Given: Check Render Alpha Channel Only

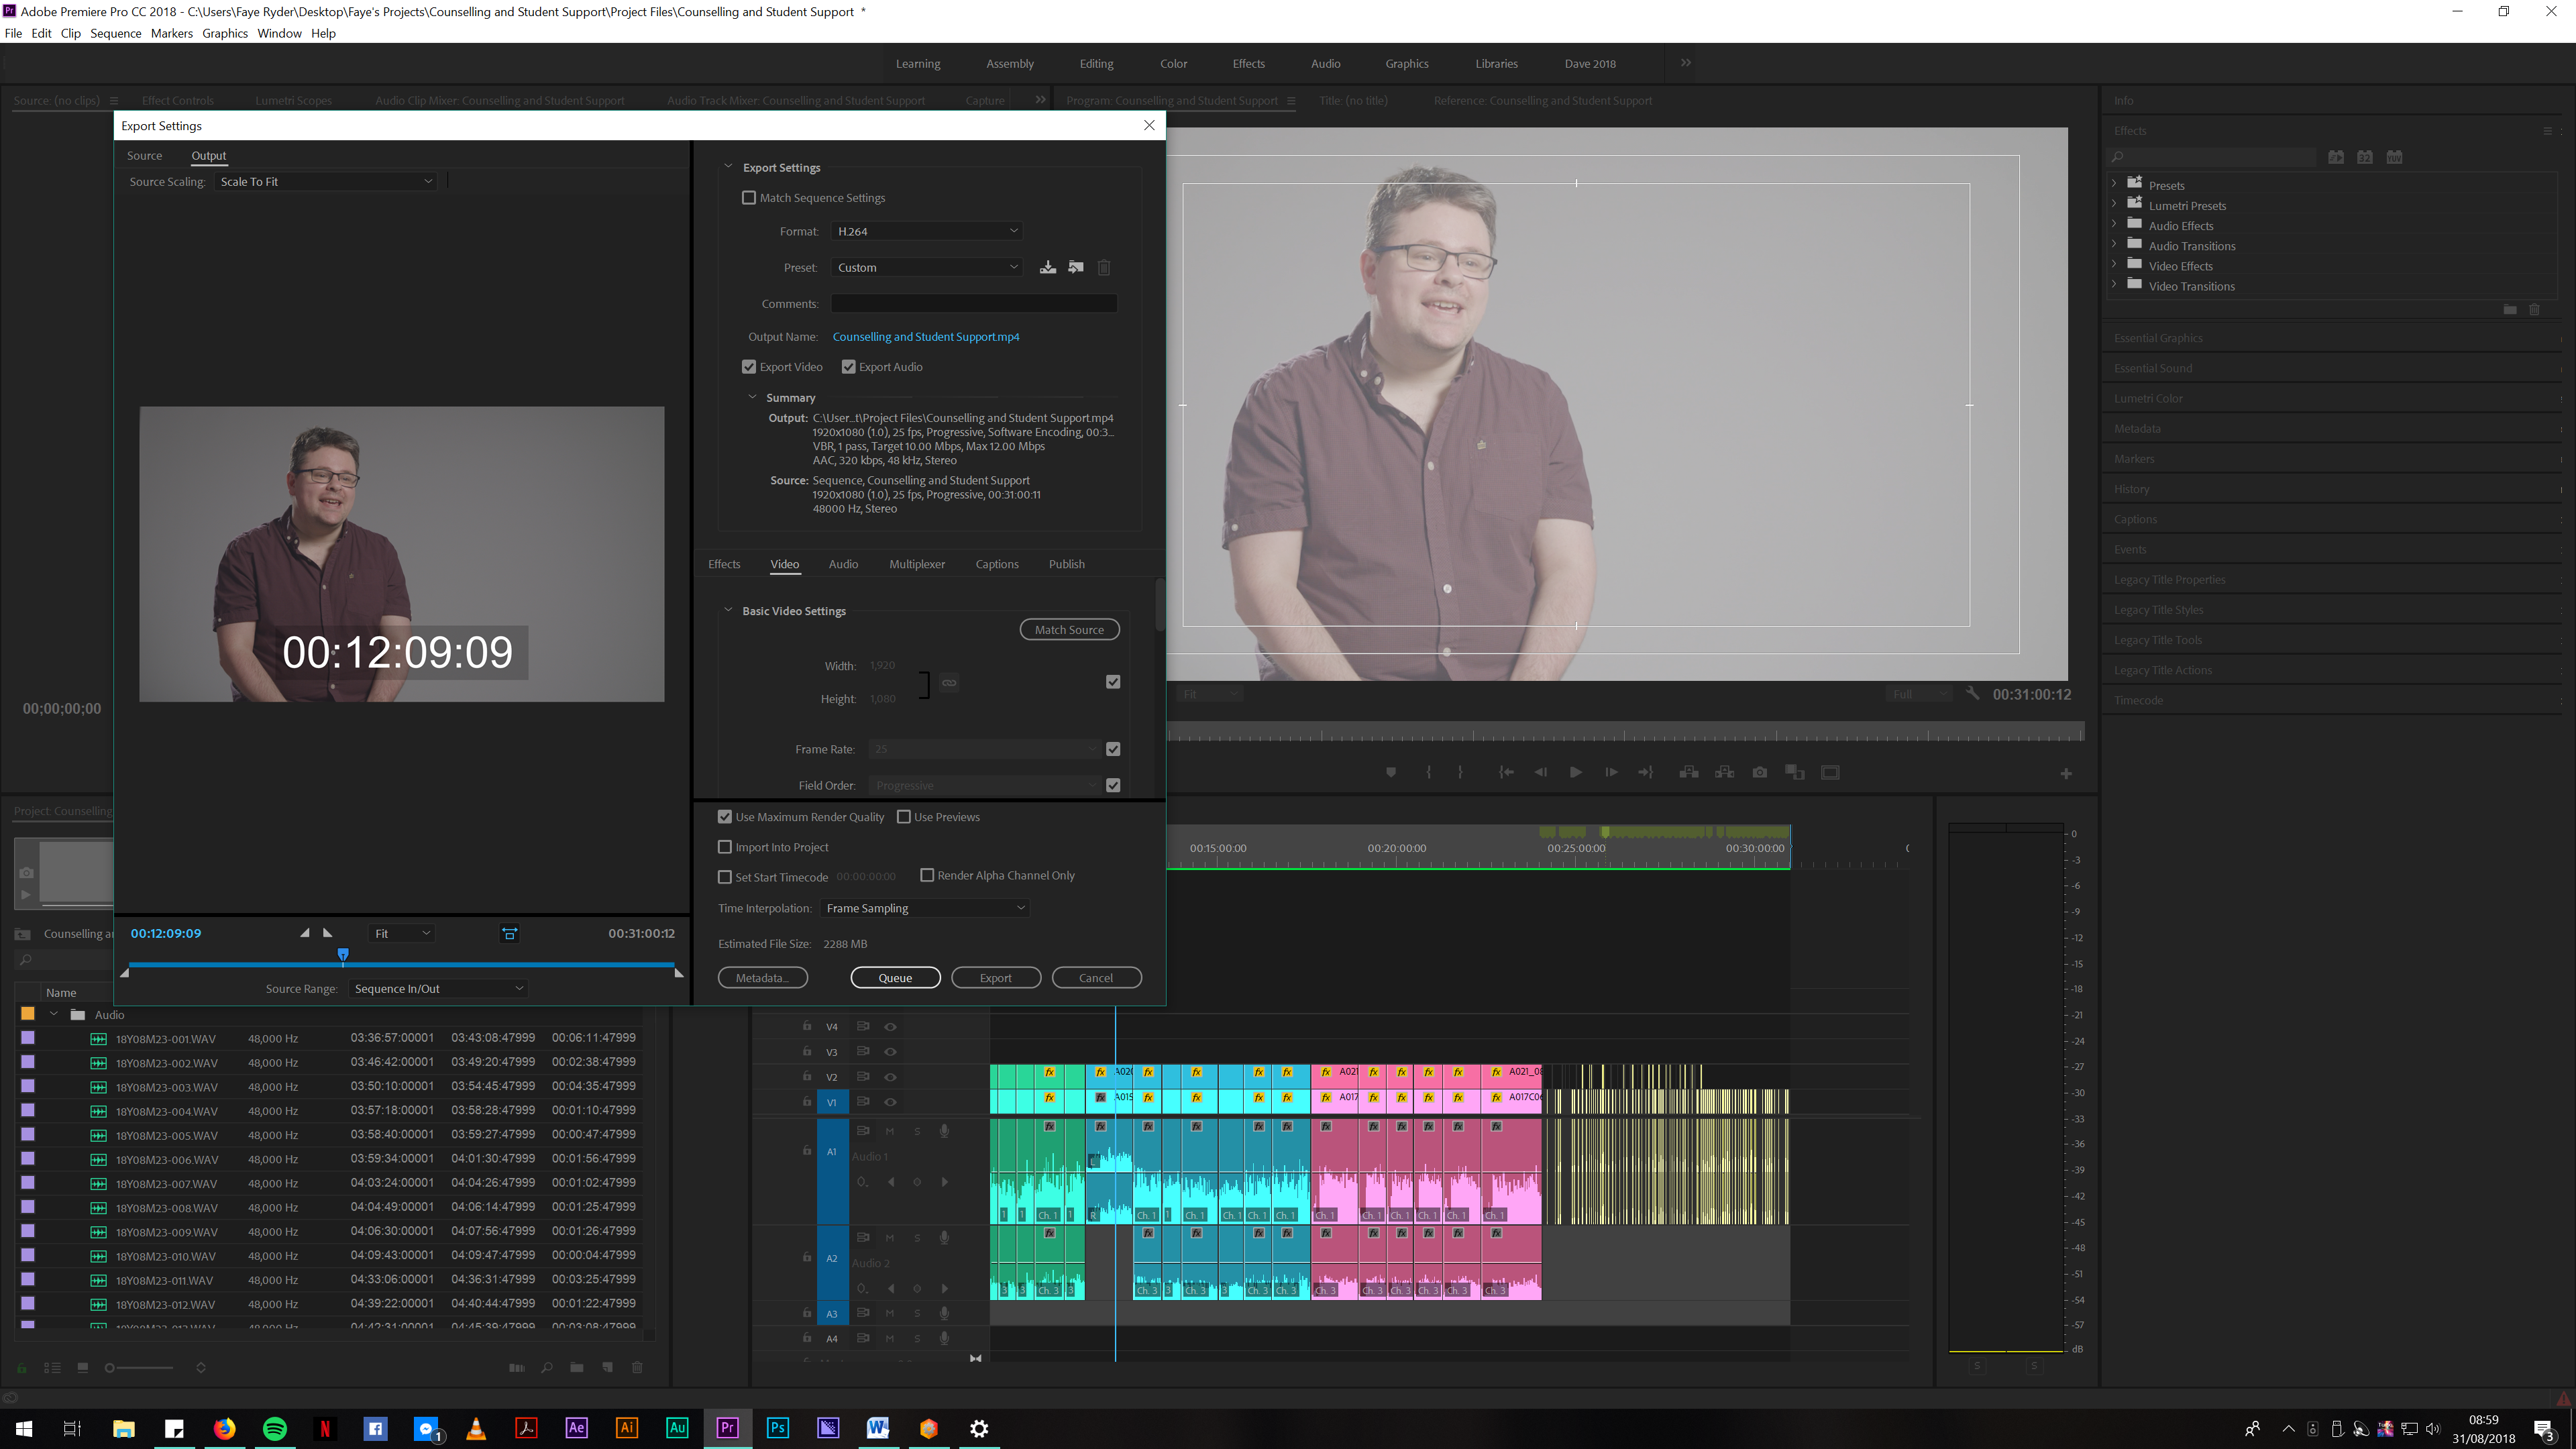Looking at the screenshot, I should point(927,875).
